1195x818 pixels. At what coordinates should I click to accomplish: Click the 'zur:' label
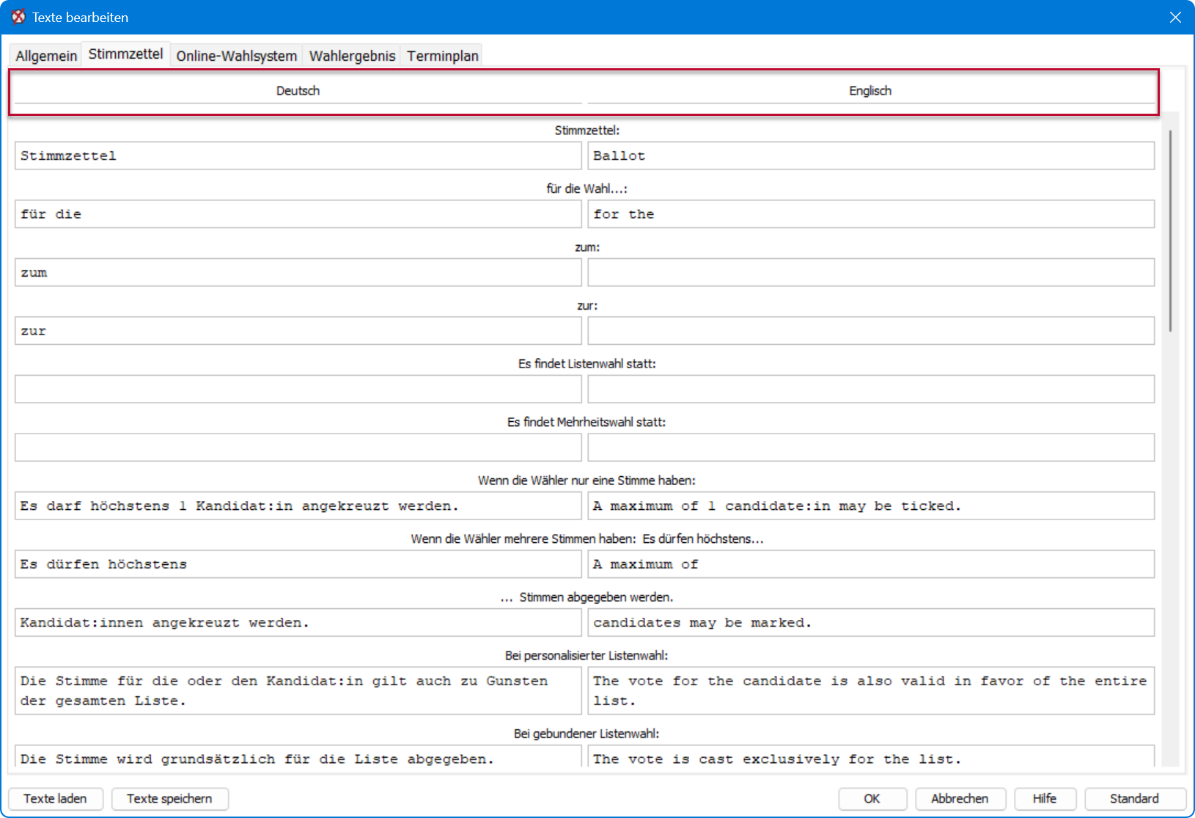coord(587,305)
